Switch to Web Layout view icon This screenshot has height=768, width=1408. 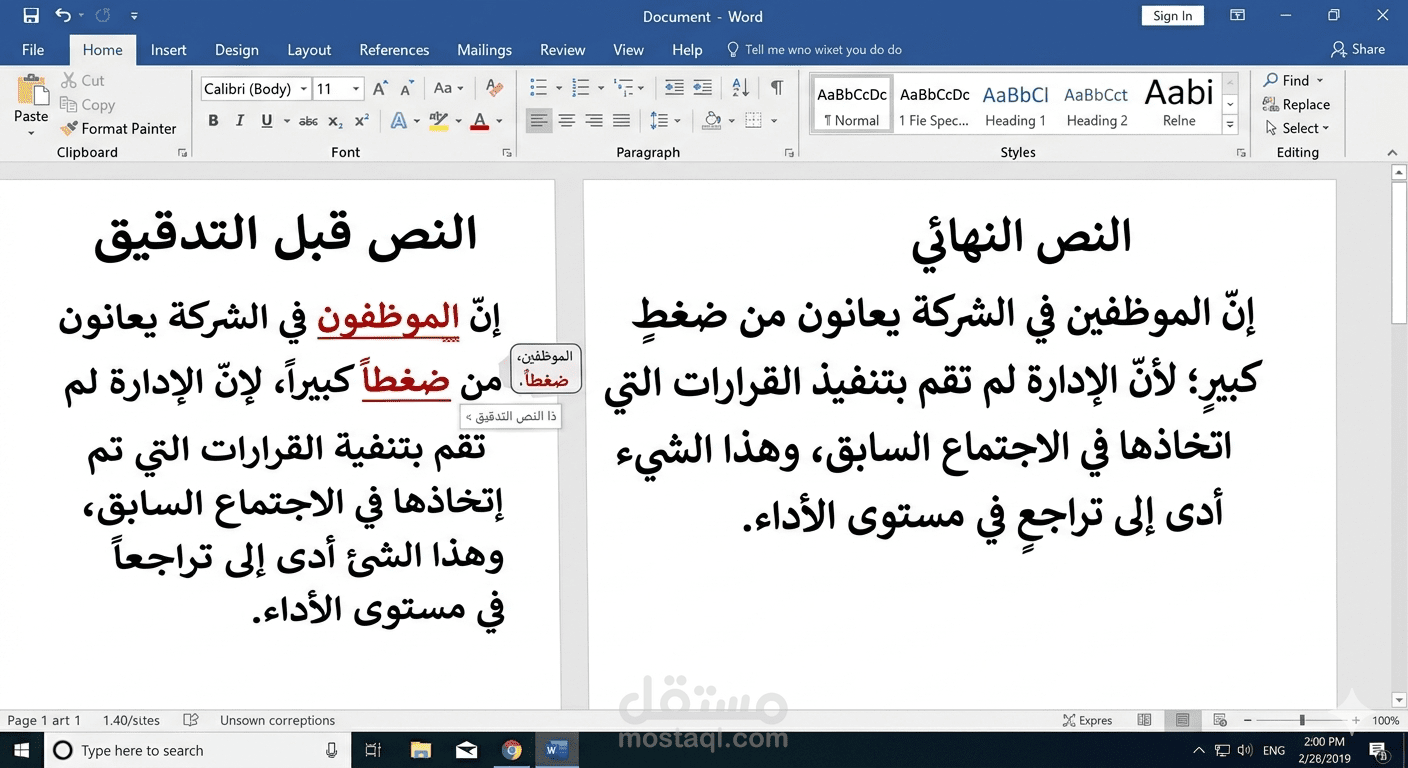[x=1219, y=720]
